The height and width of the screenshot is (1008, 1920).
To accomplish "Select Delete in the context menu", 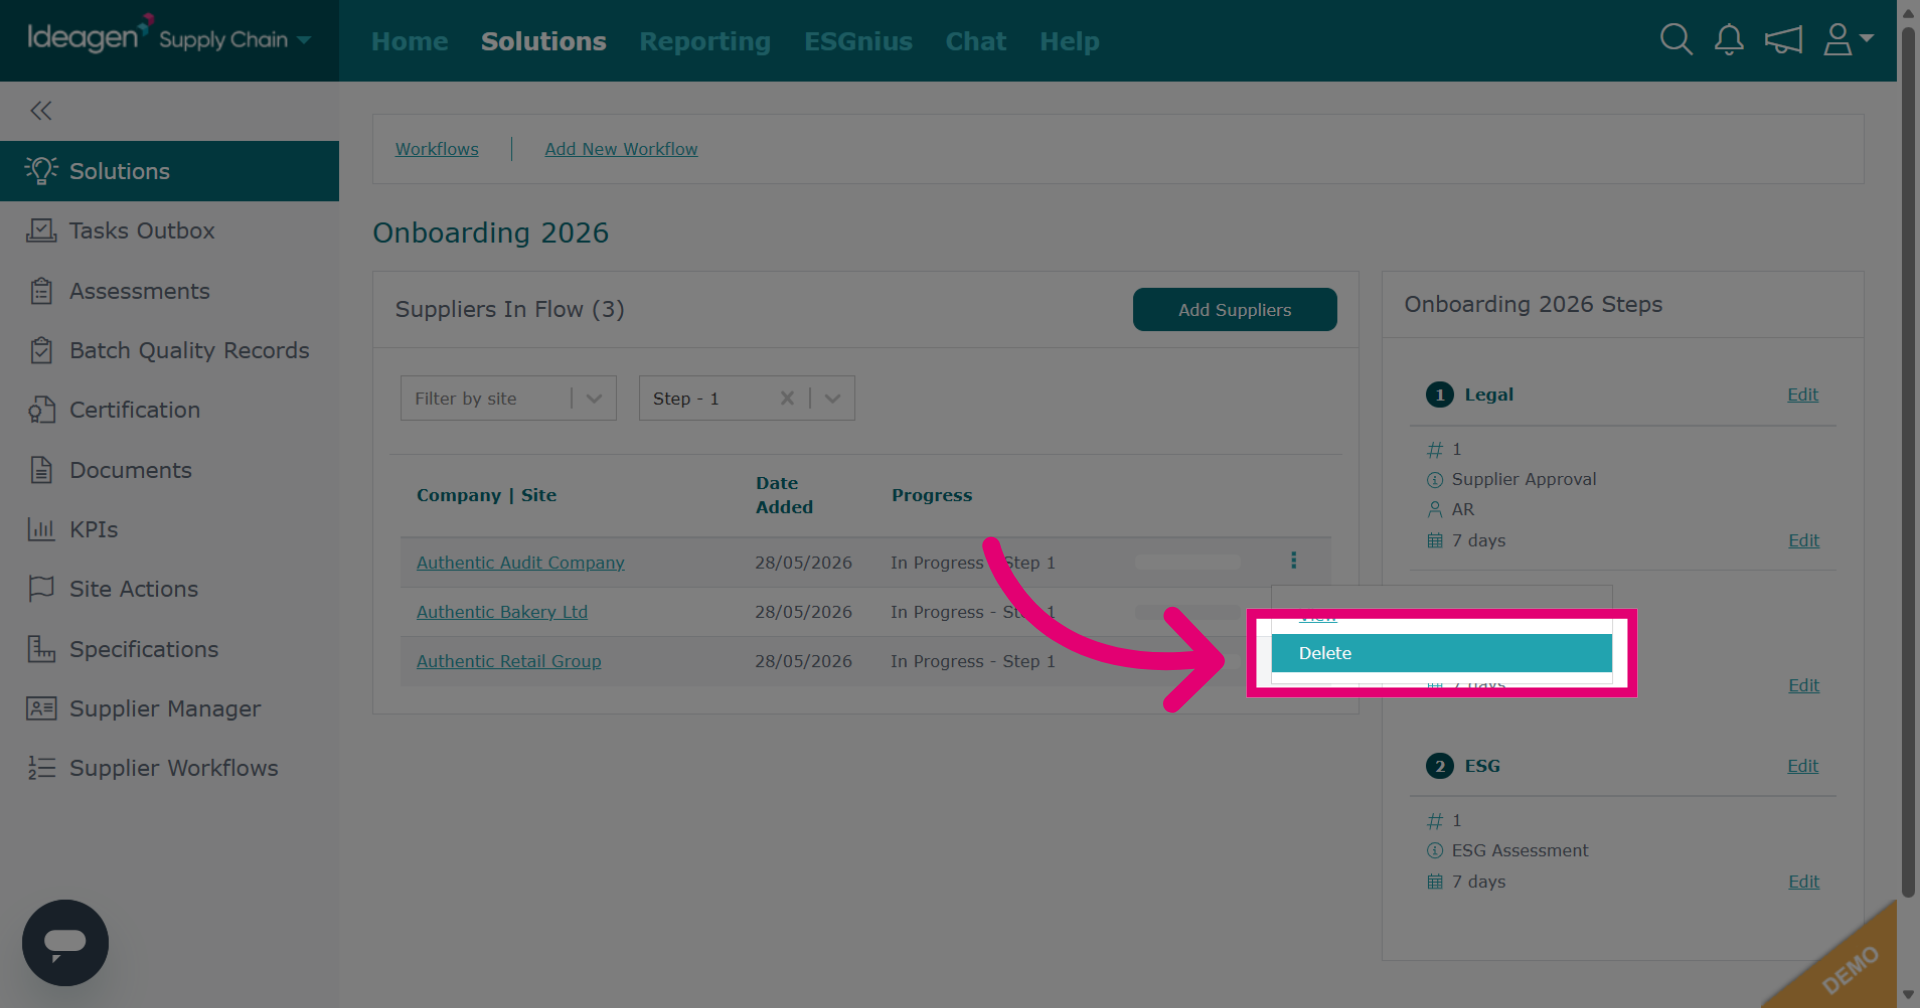I will (x=1441, y=653).
